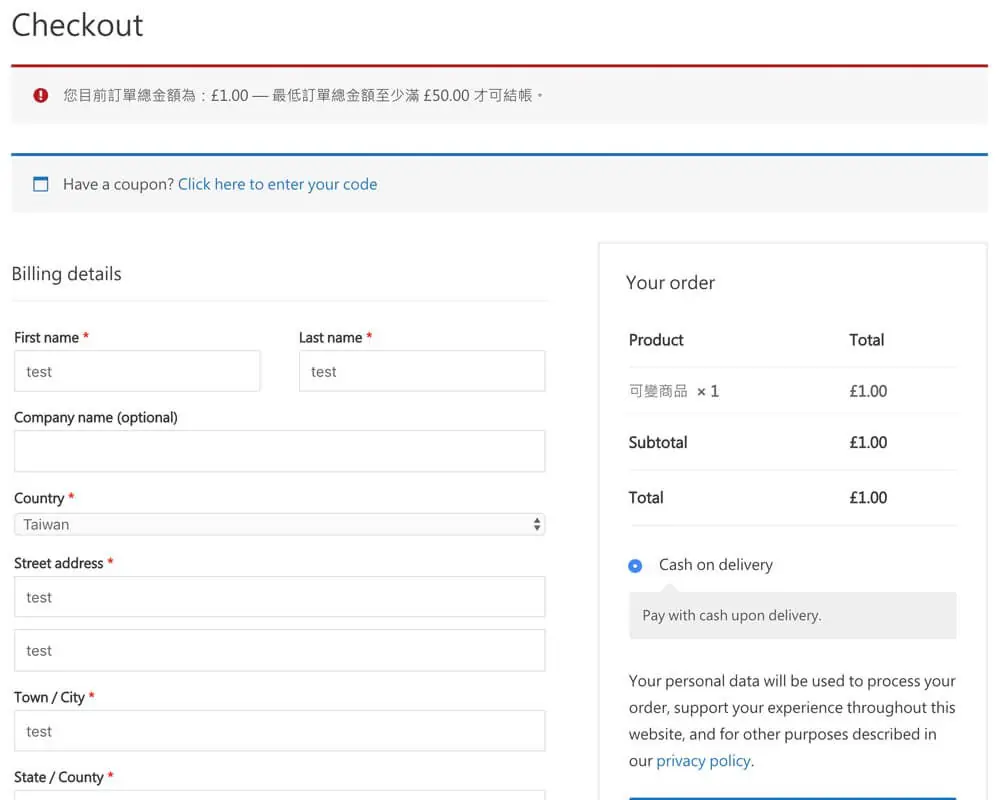Select the Cash on delivery radio button
The image size is (1000, 800).
pyautogui.click(x=635, y=566)
